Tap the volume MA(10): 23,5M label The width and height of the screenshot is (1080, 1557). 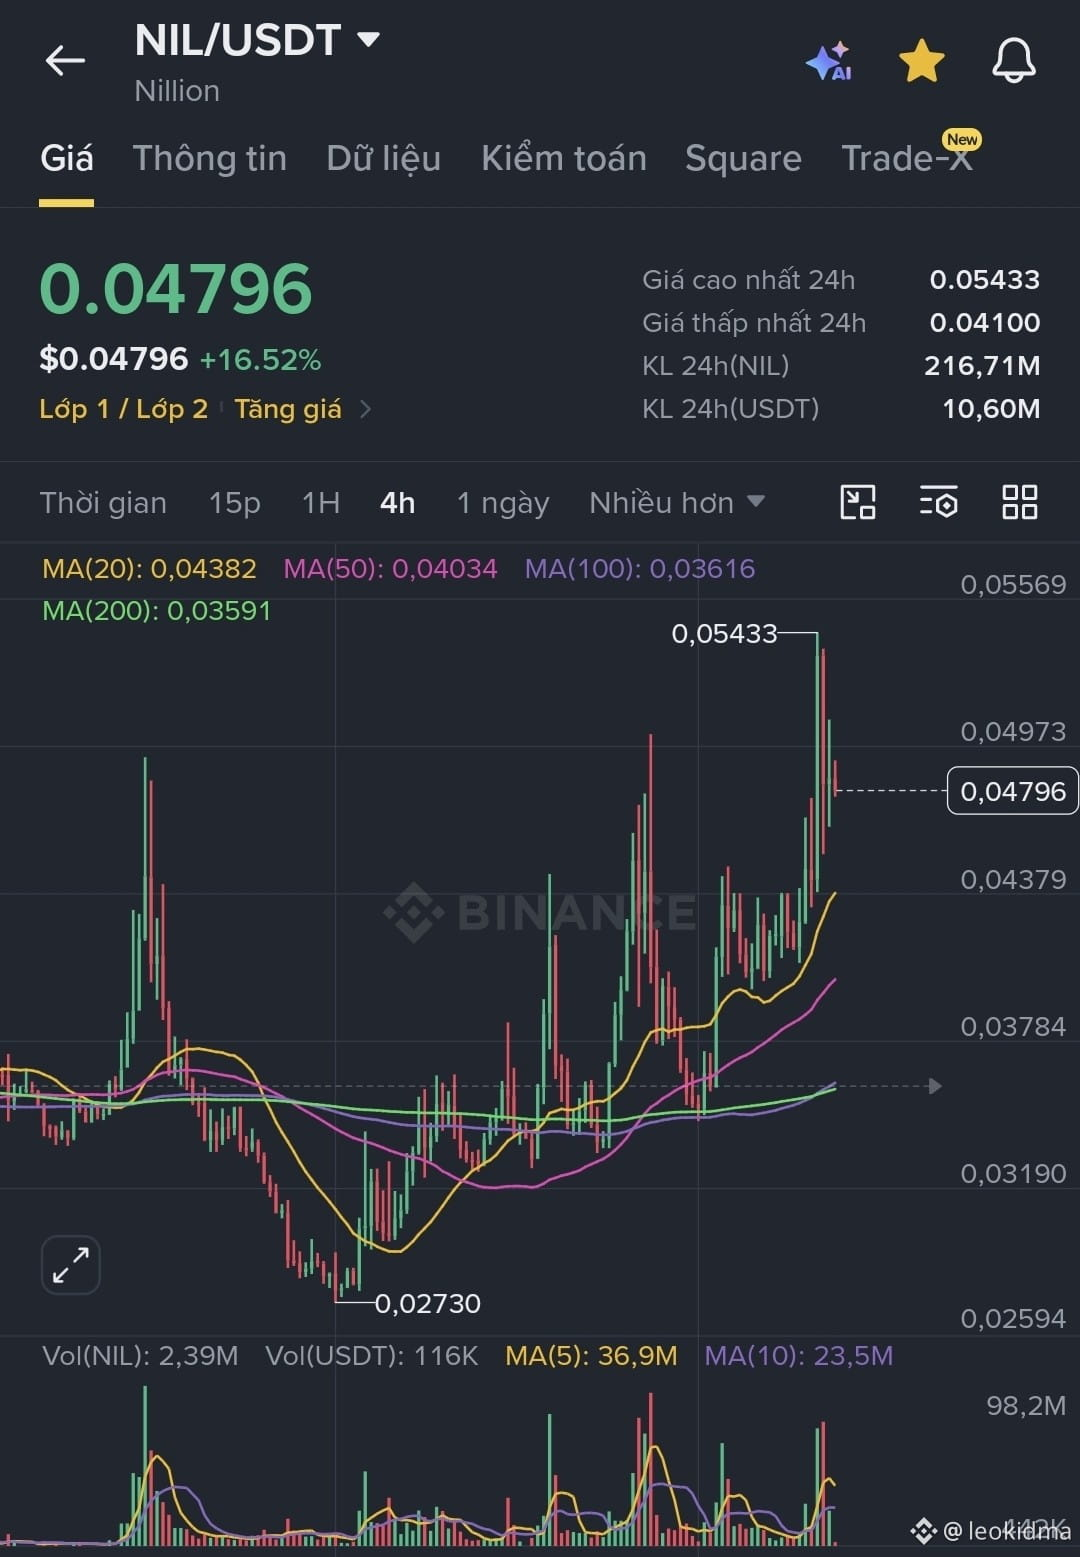[799, 1356]
